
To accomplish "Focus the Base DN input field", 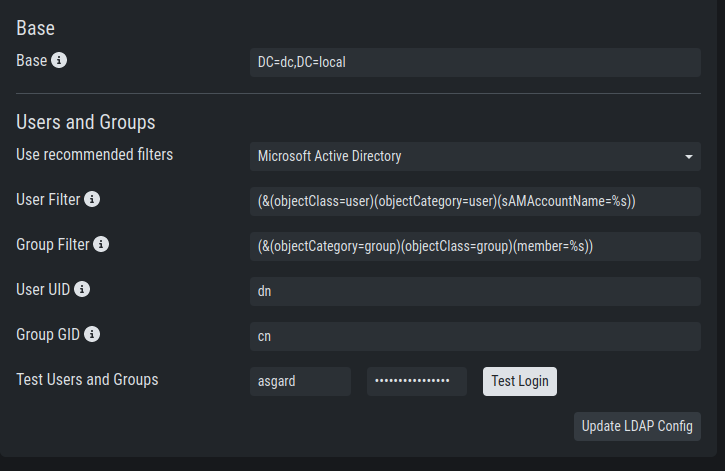I will [x=475, y=62].
